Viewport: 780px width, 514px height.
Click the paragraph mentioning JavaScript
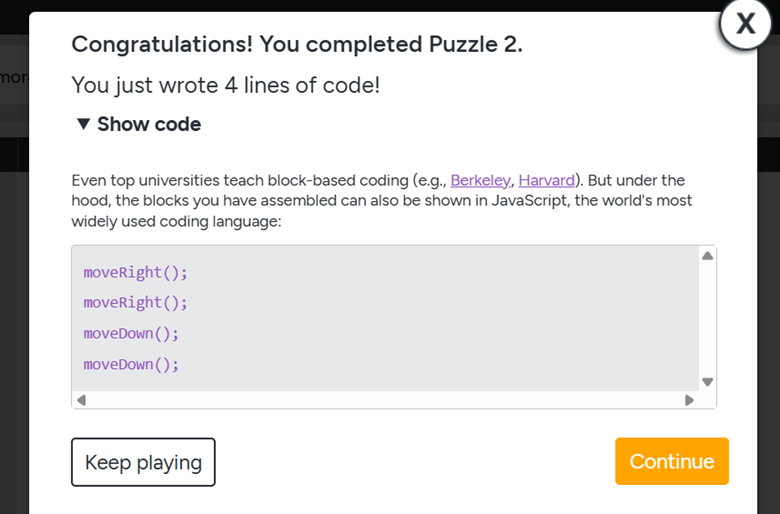(x=382, y=201)
